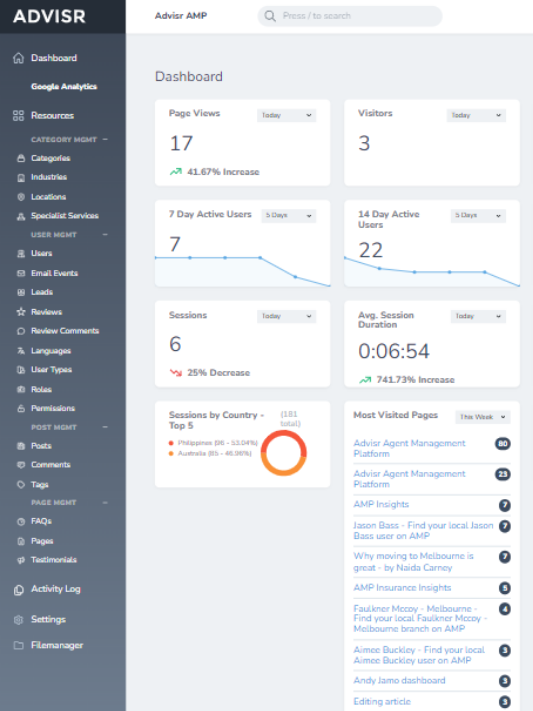The width and height of the screenshot is (533, 711).
Task: Click the lock icon beside Permissions
Action: click(21, 408)
